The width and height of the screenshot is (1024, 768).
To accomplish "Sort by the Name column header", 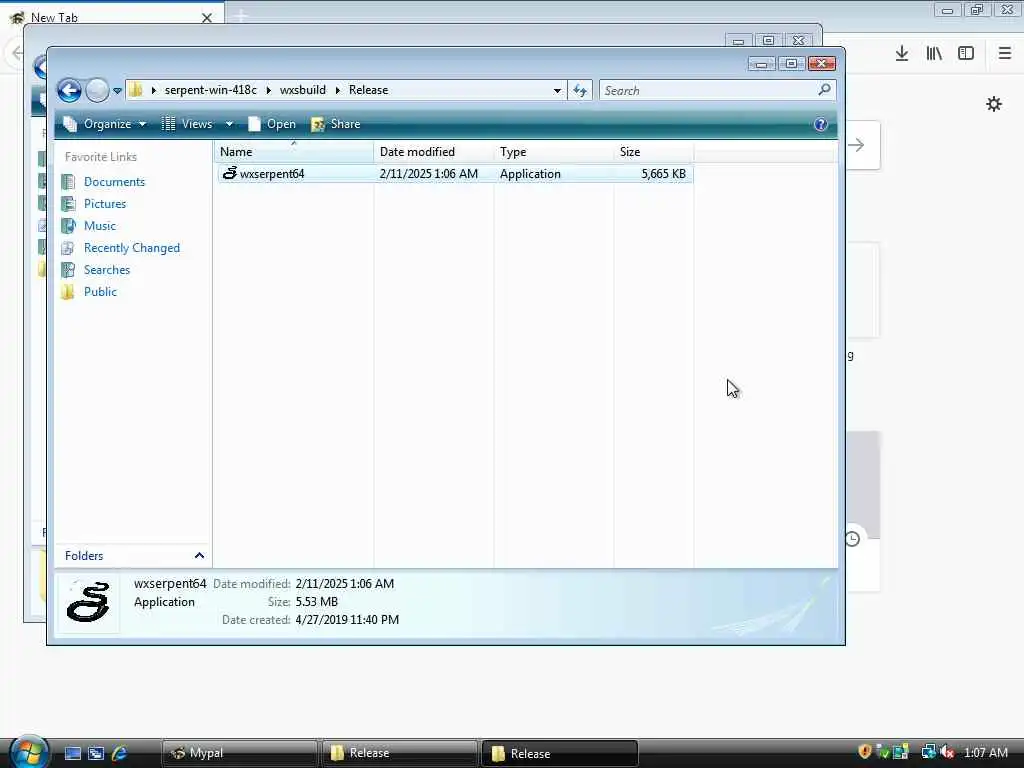I will coord(293,152).
